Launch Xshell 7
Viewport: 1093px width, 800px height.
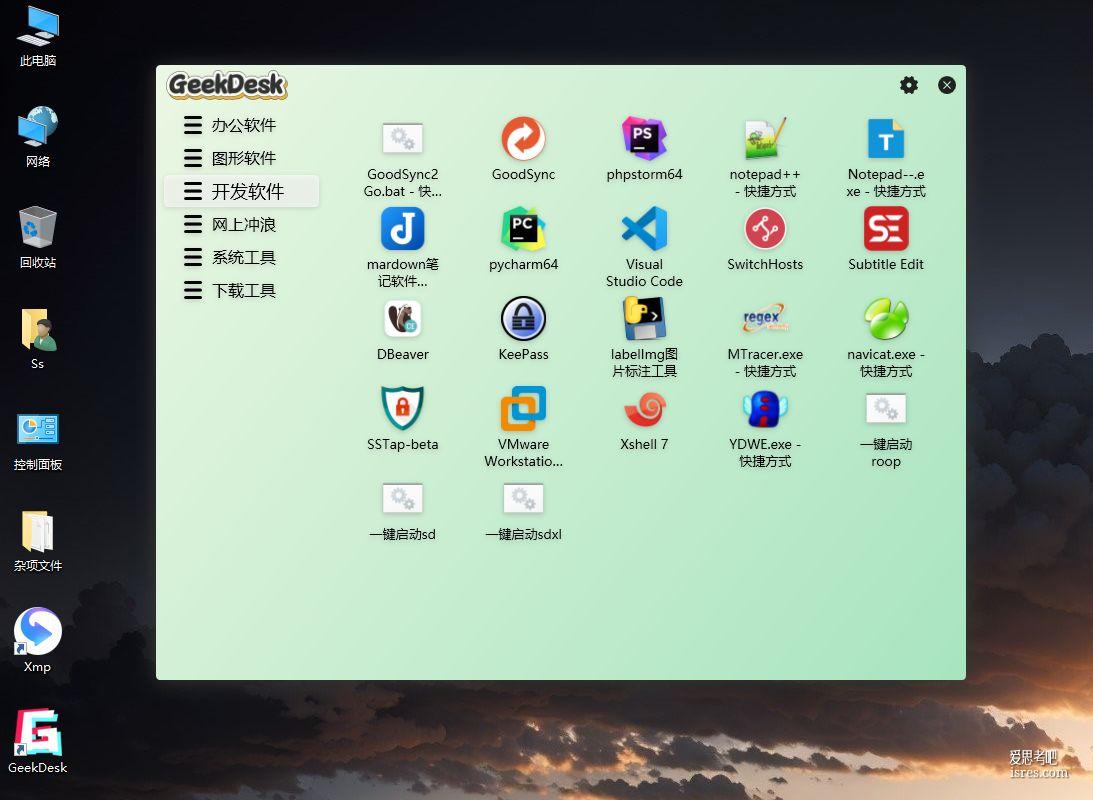(x=644, y=408)
